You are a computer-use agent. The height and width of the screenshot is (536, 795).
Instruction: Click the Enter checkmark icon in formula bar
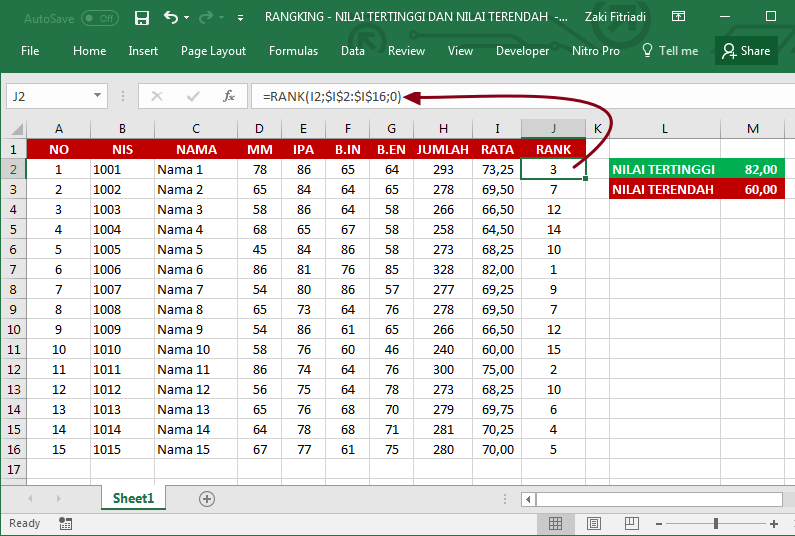coord(193,96)
